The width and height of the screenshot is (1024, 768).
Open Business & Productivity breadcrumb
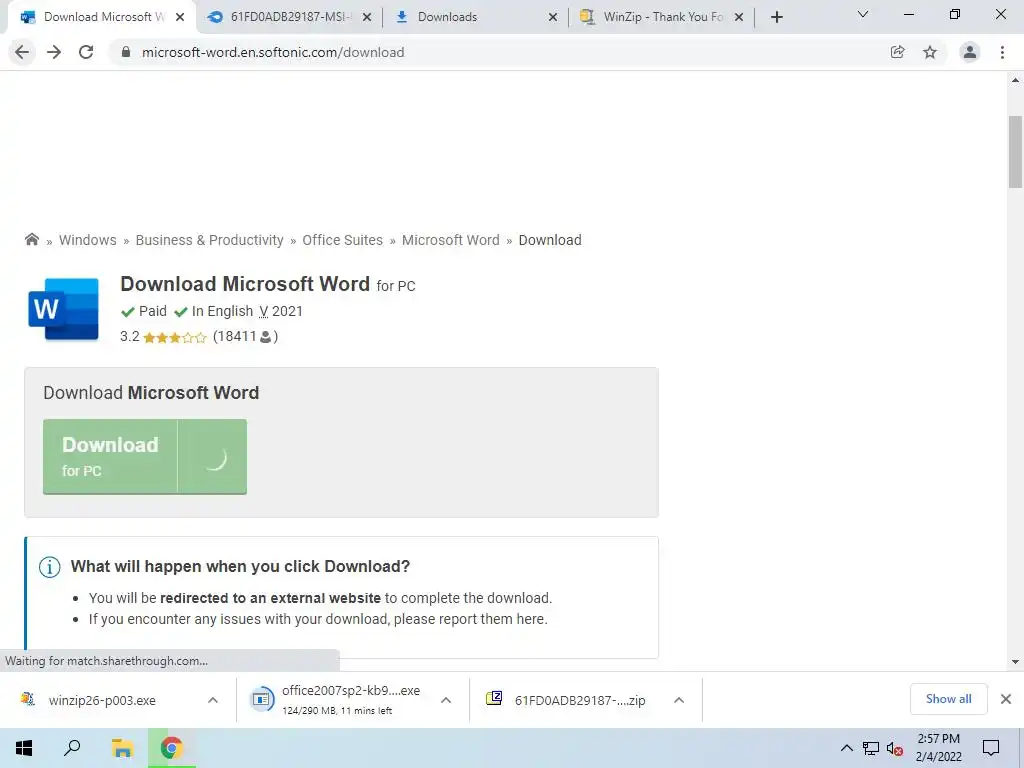(210, 240)
